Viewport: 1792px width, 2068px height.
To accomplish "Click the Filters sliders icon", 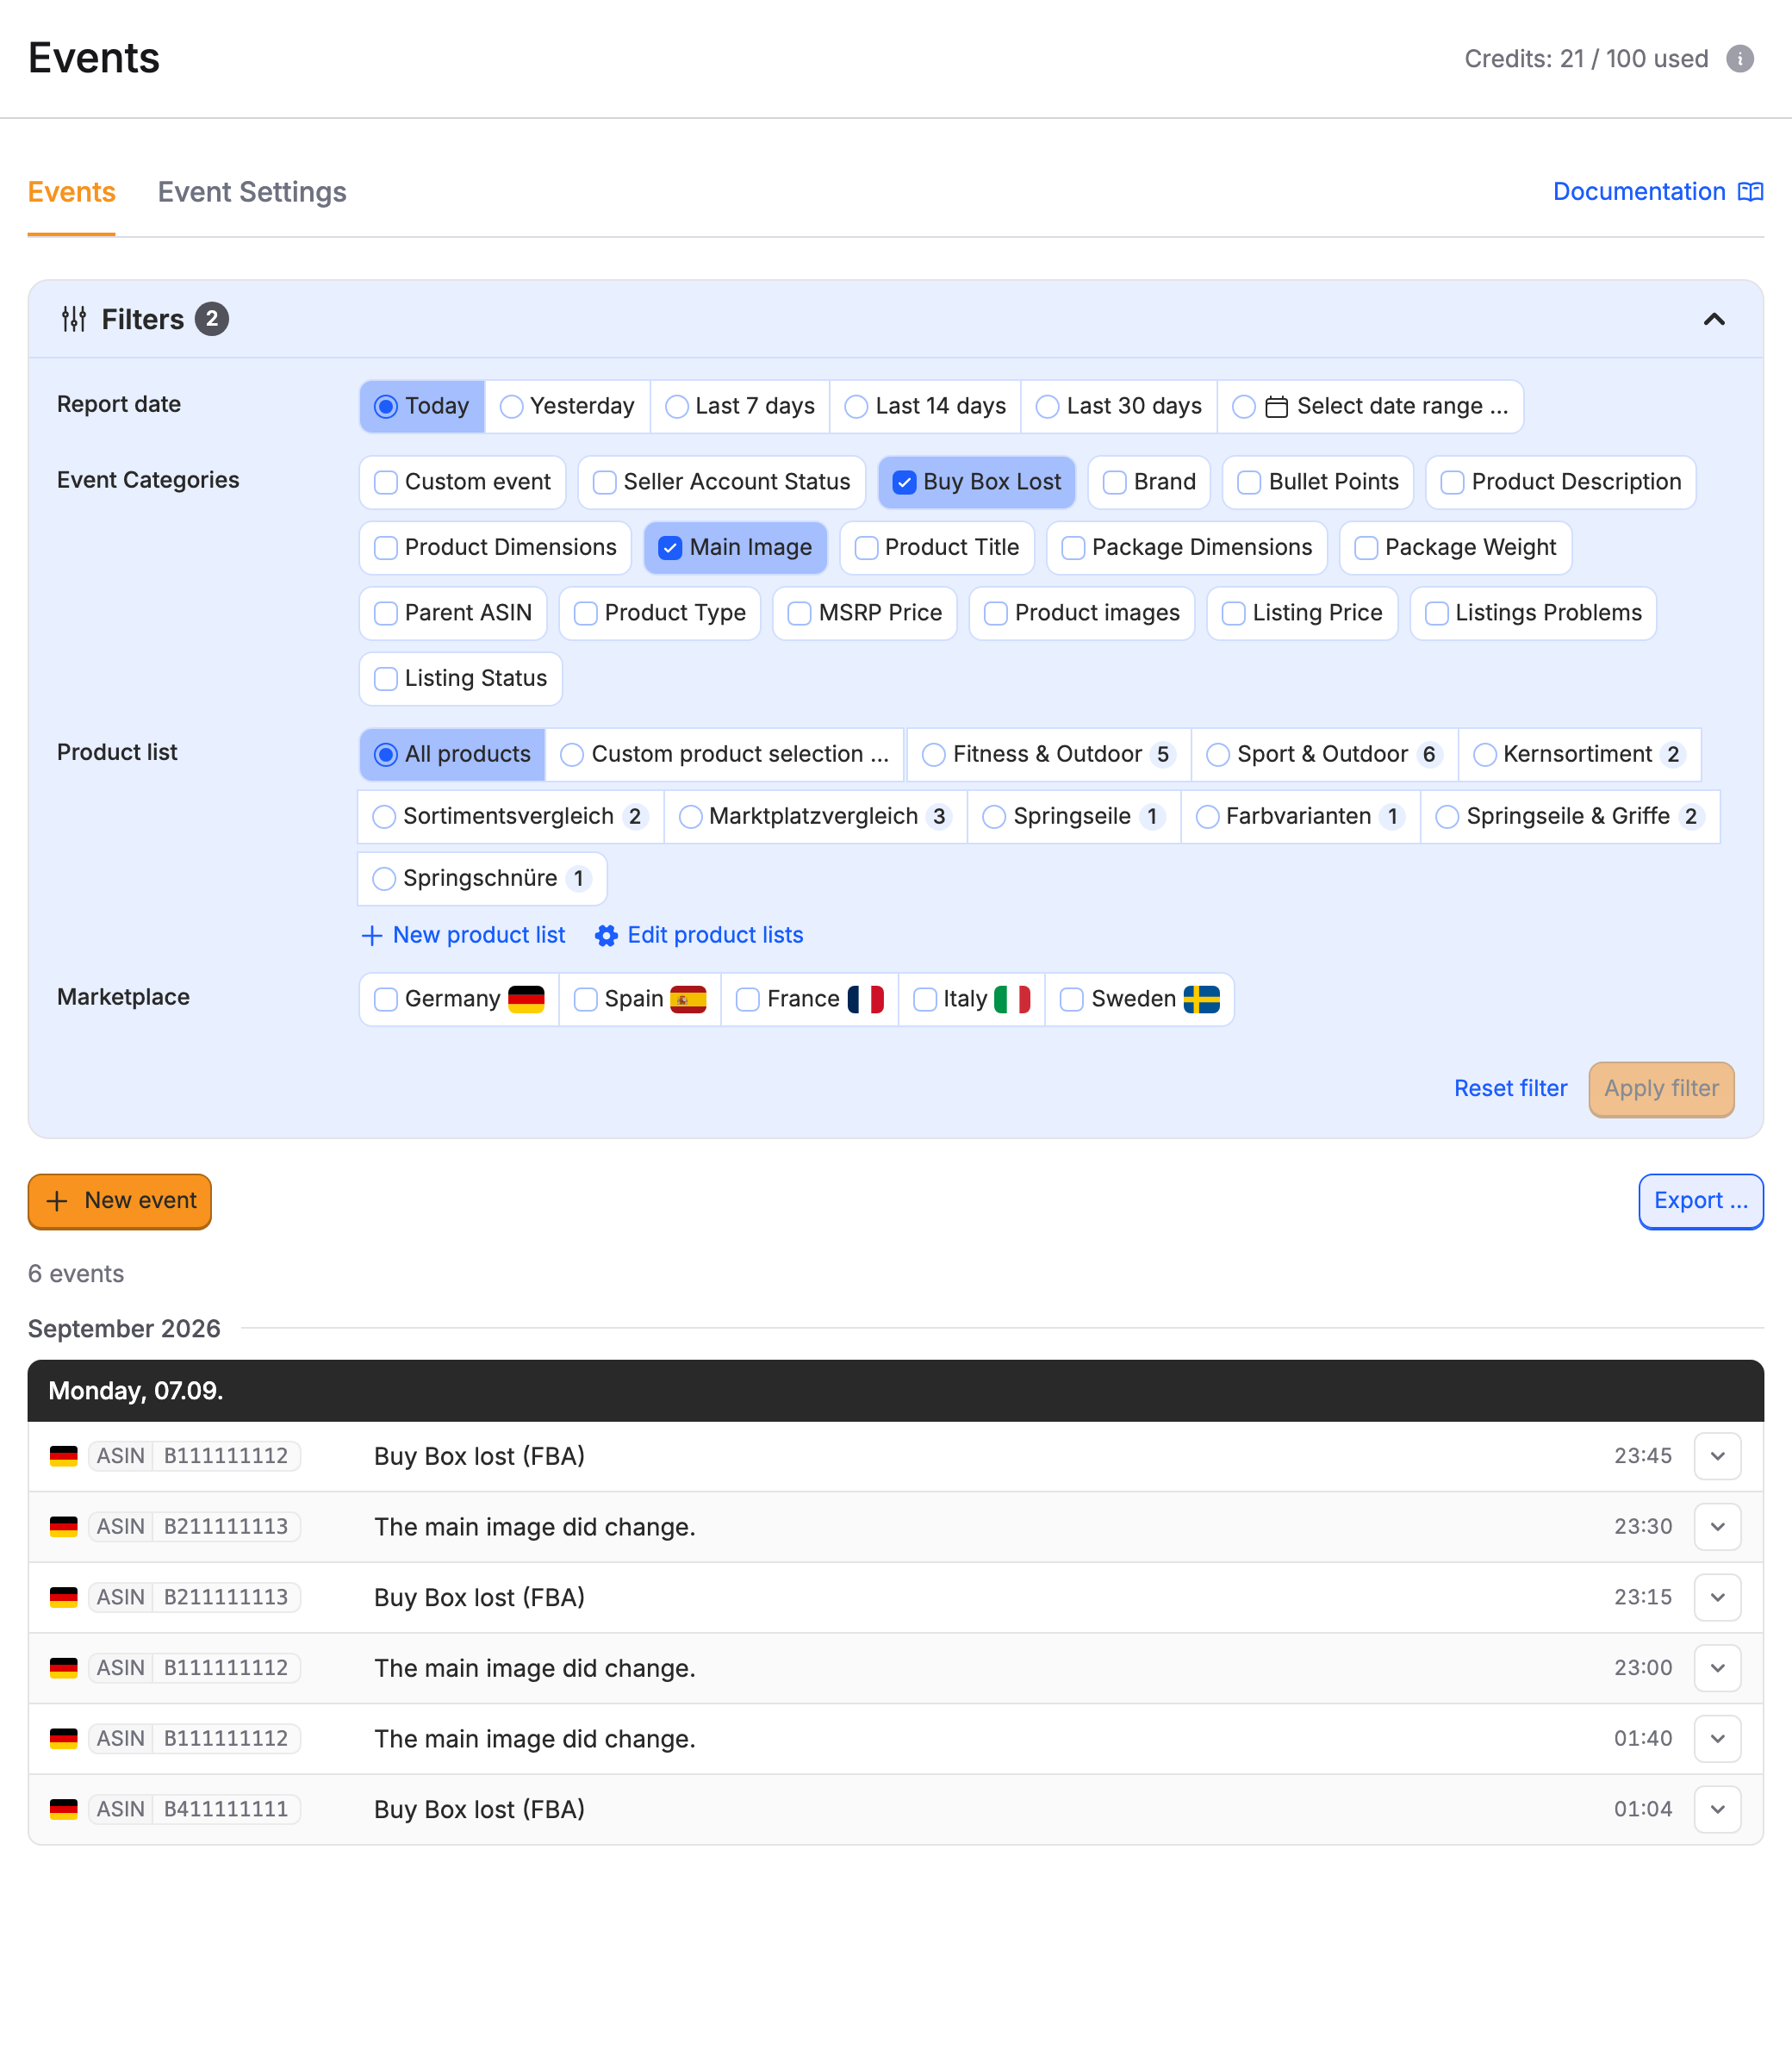I will (74, 319).
